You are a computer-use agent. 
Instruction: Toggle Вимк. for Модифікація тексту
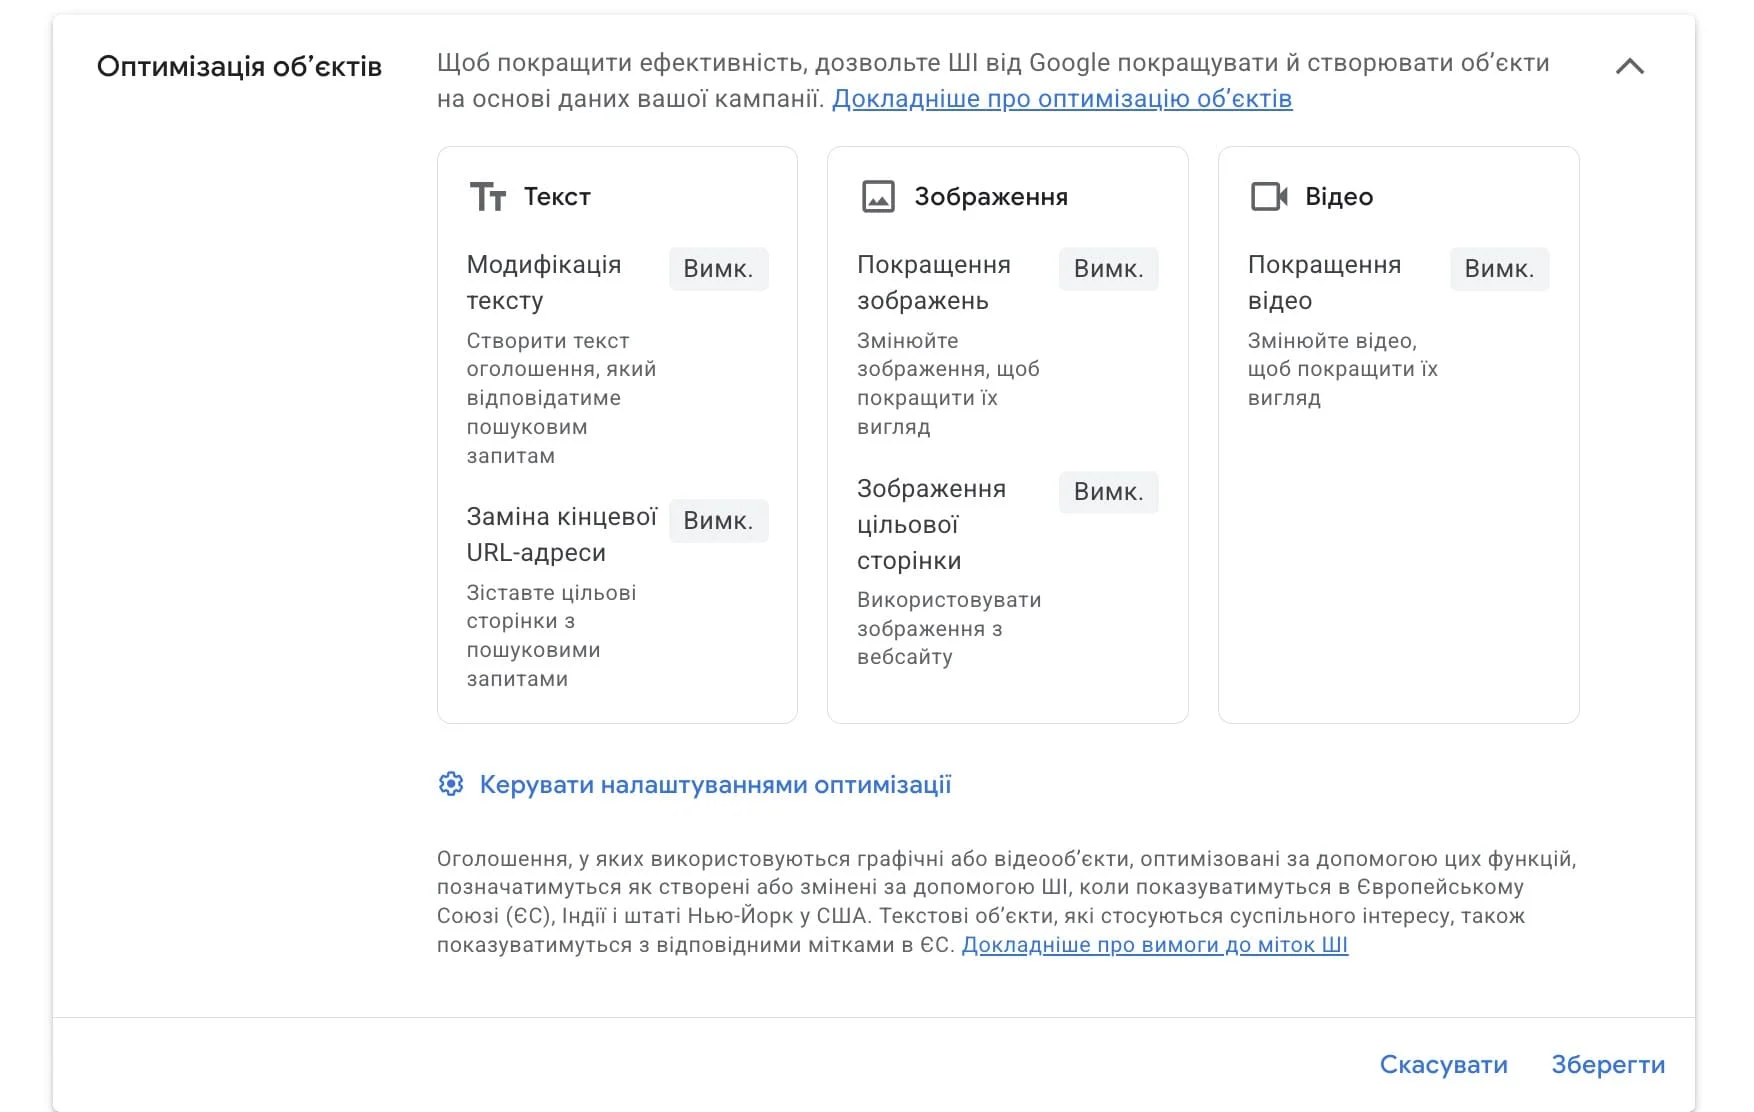tap(718, 269)
